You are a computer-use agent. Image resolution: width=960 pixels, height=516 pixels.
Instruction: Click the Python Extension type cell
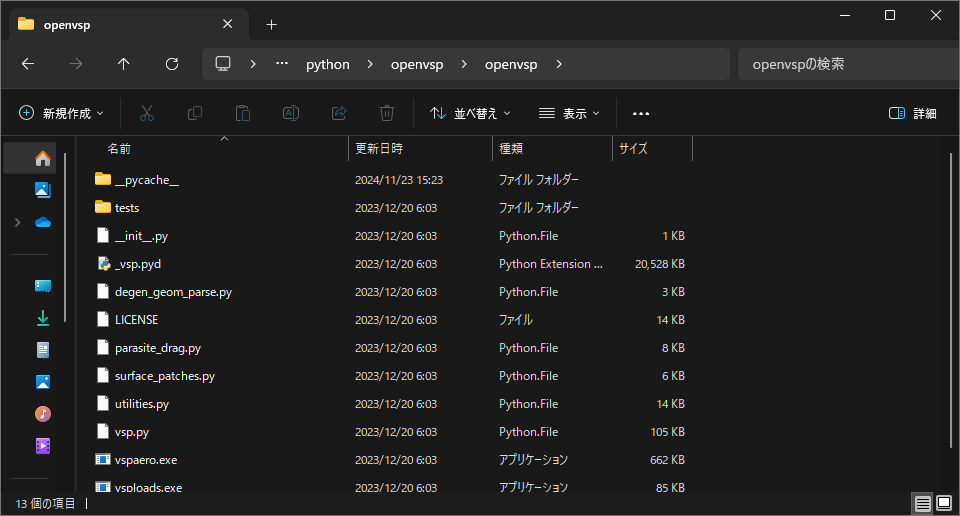[x=550, y=264]
